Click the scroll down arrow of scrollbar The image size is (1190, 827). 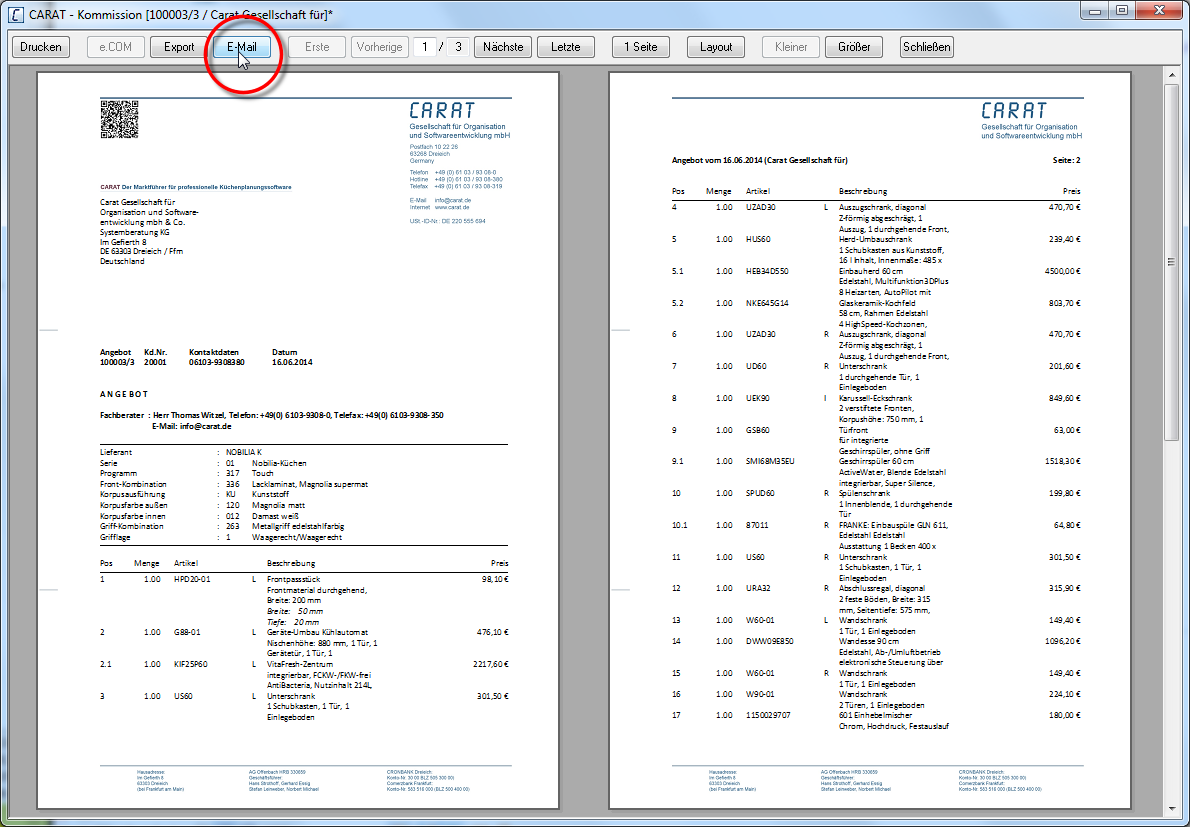(1171, 807)
